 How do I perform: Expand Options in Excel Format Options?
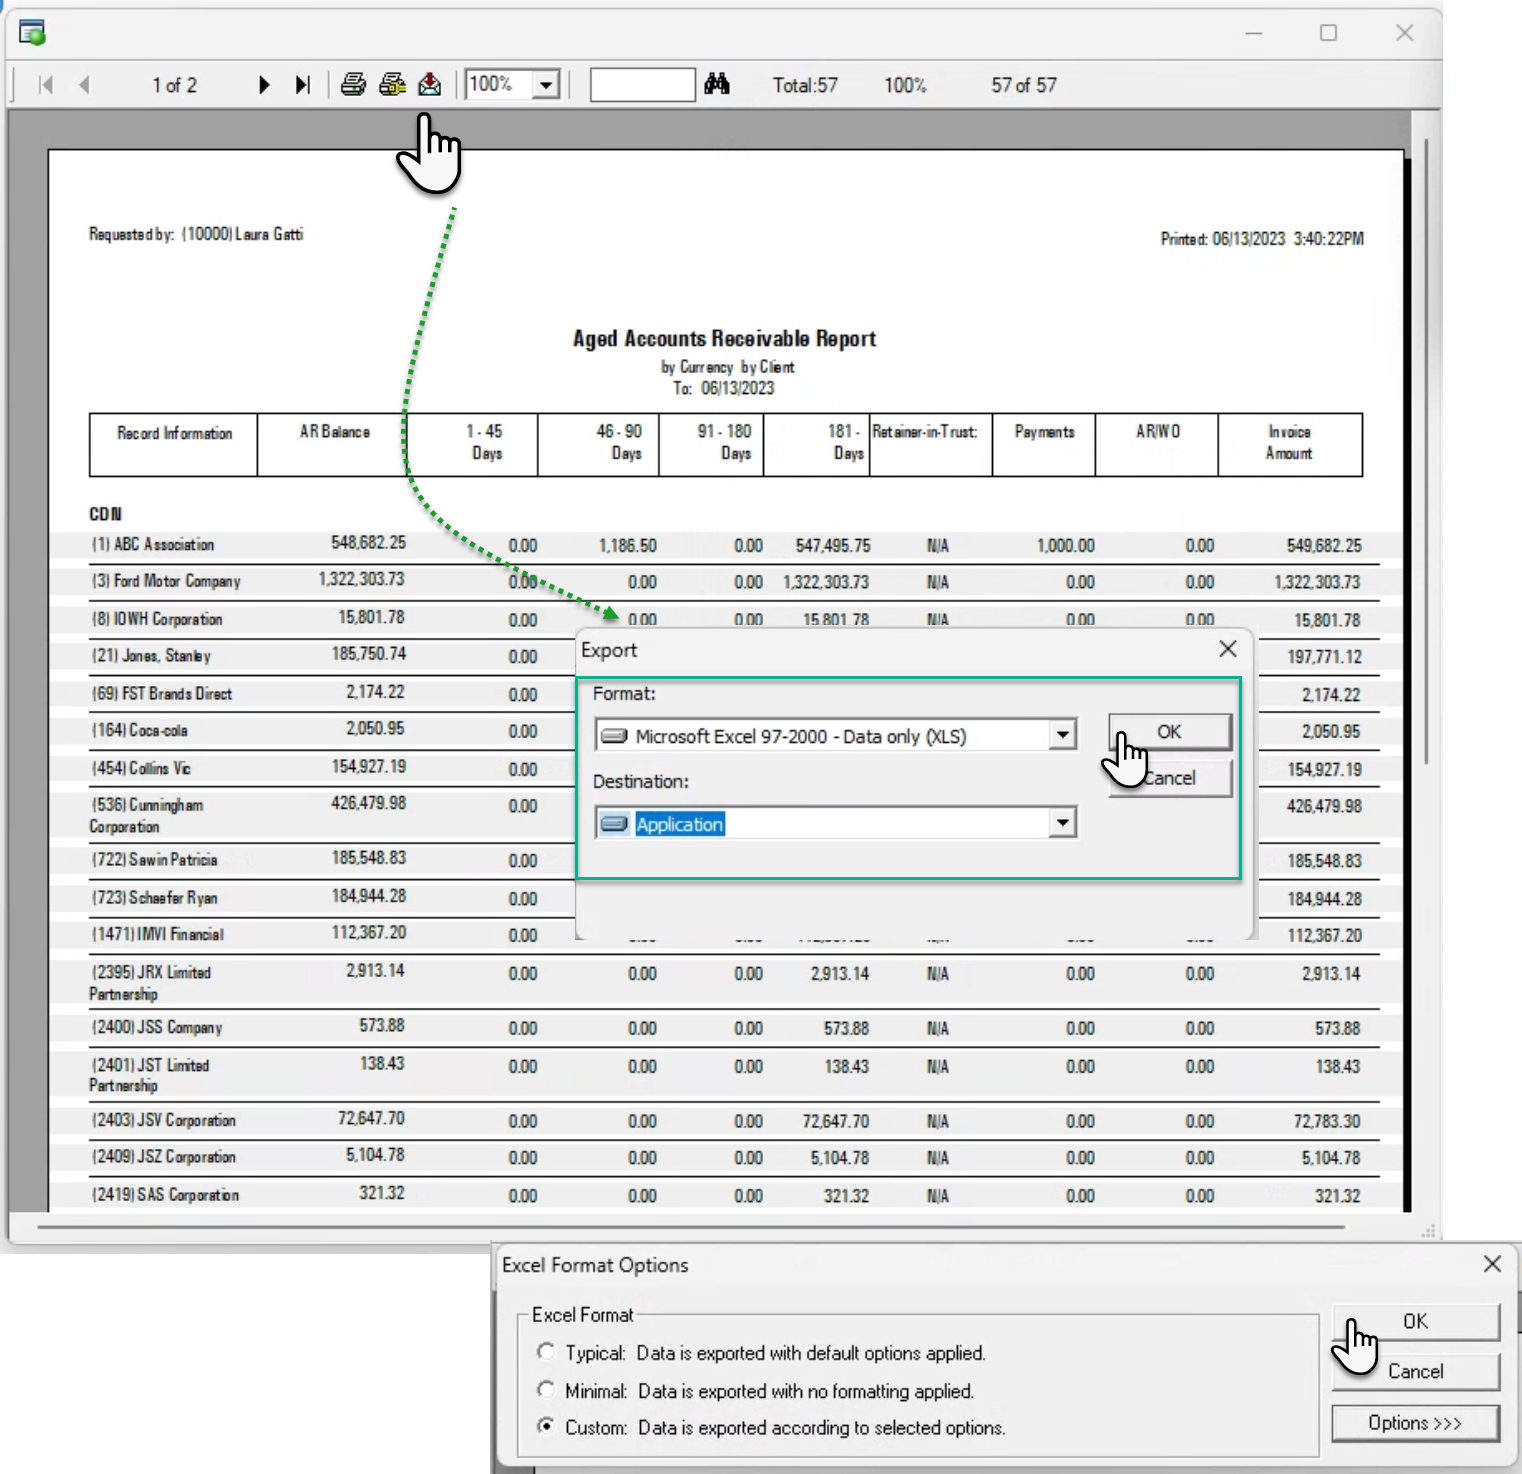(x=1415, y=1423)
